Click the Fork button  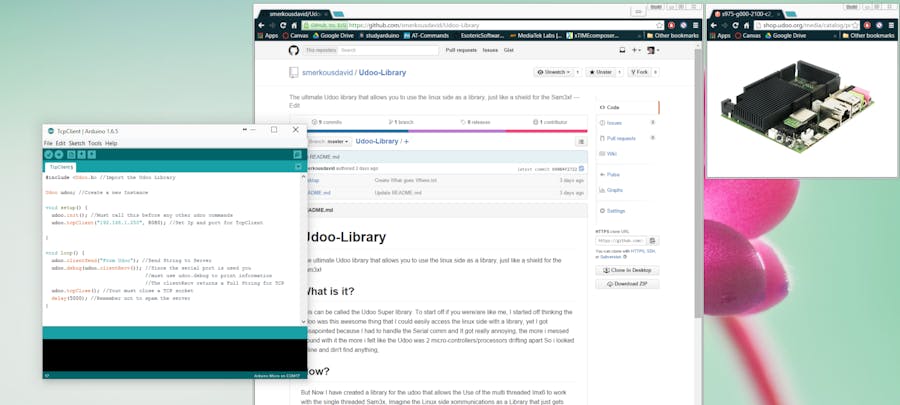pos(639,72)
